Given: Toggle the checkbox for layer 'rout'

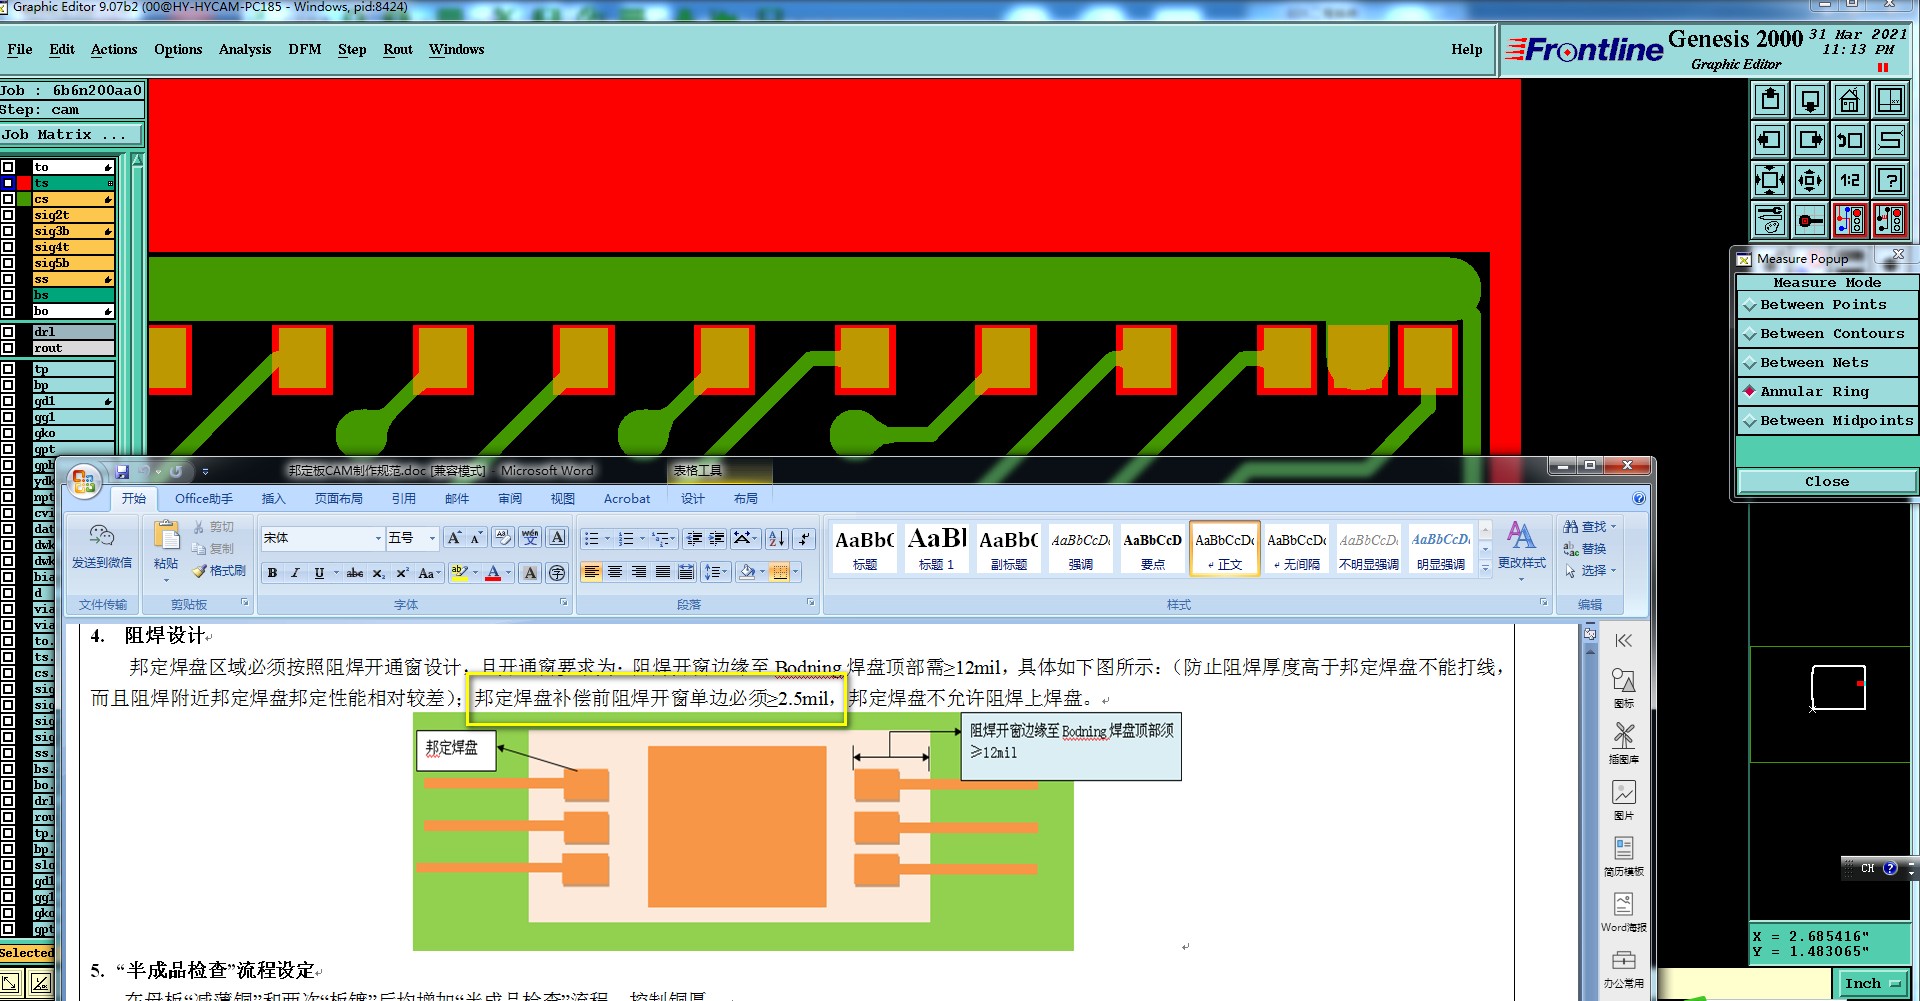Looking at the screenshot, I should [8, 348].
